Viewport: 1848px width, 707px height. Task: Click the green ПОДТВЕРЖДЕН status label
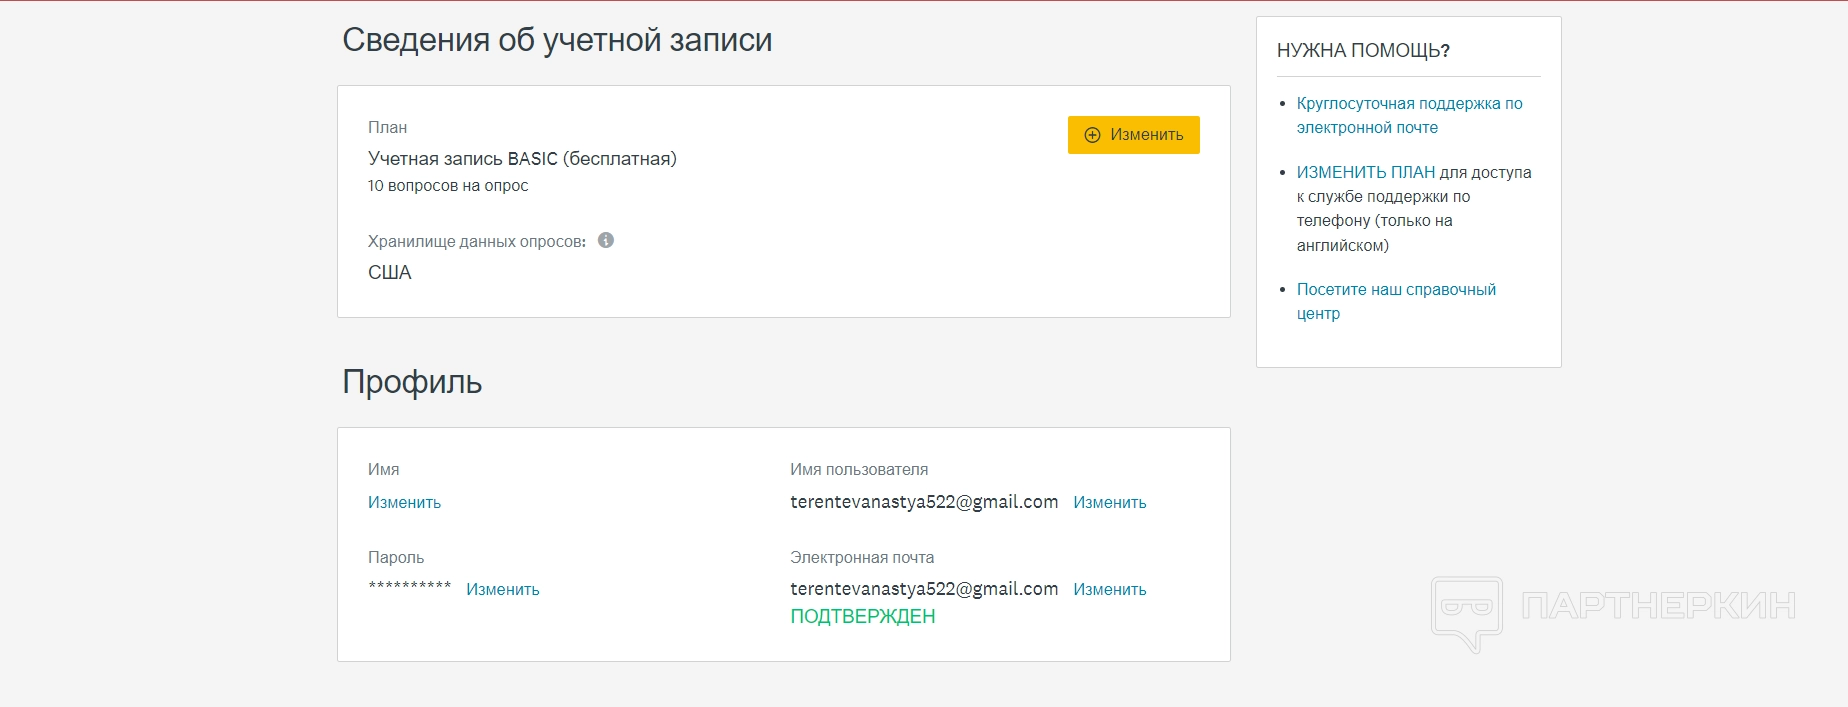point(862,616)
